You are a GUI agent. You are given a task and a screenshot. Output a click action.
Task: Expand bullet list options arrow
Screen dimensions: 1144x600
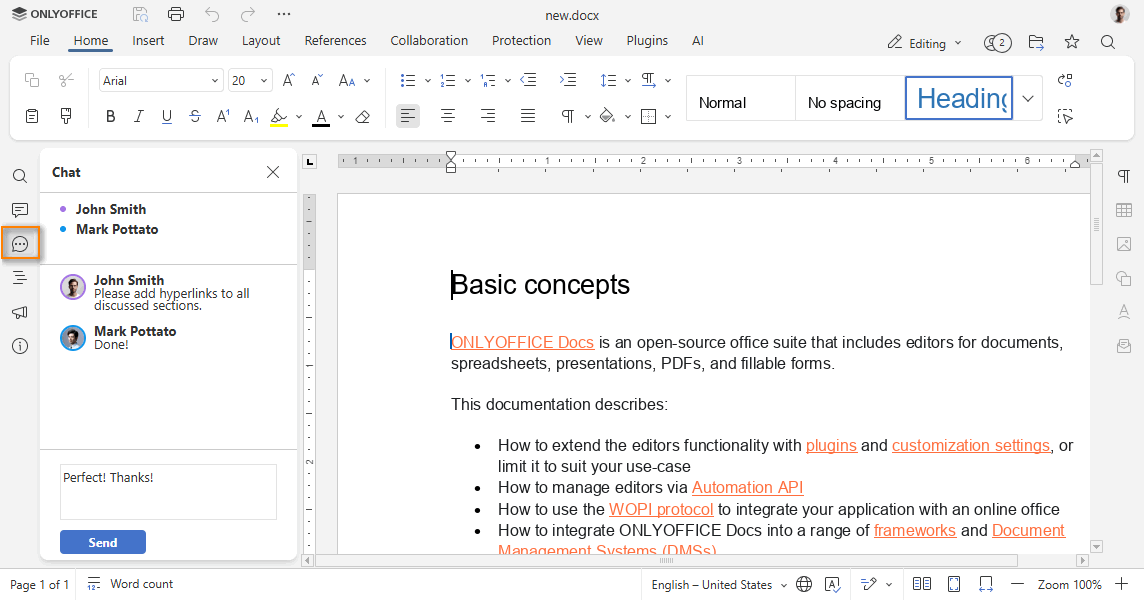428,80
